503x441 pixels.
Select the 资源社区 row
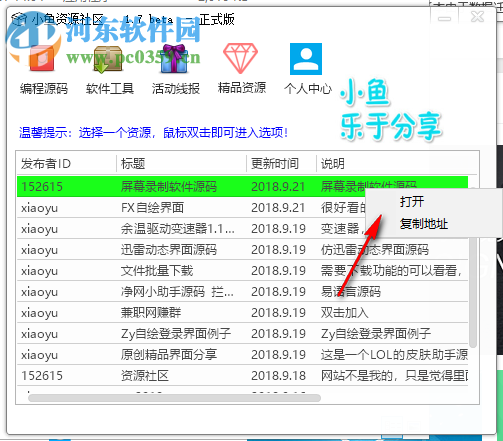(x=242, y=376)
